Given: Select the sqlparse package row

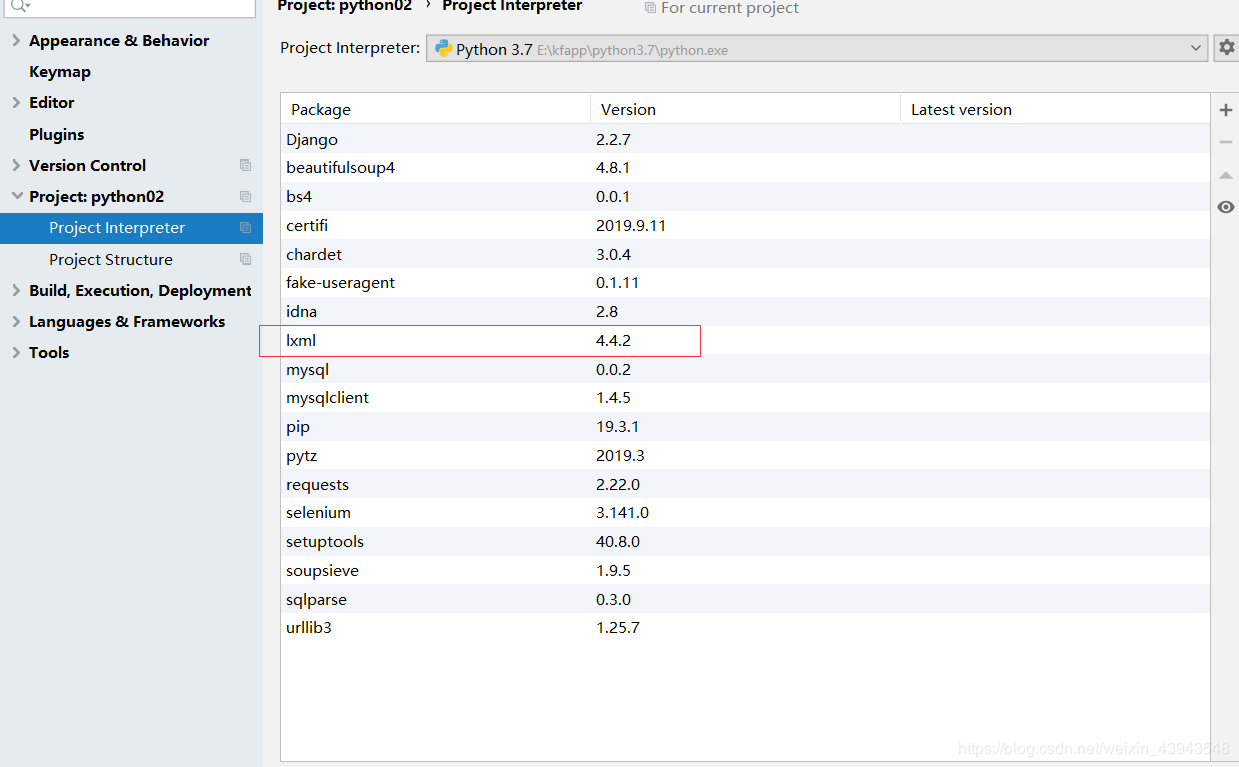Looking at the screenshot, I should point(745,600).
